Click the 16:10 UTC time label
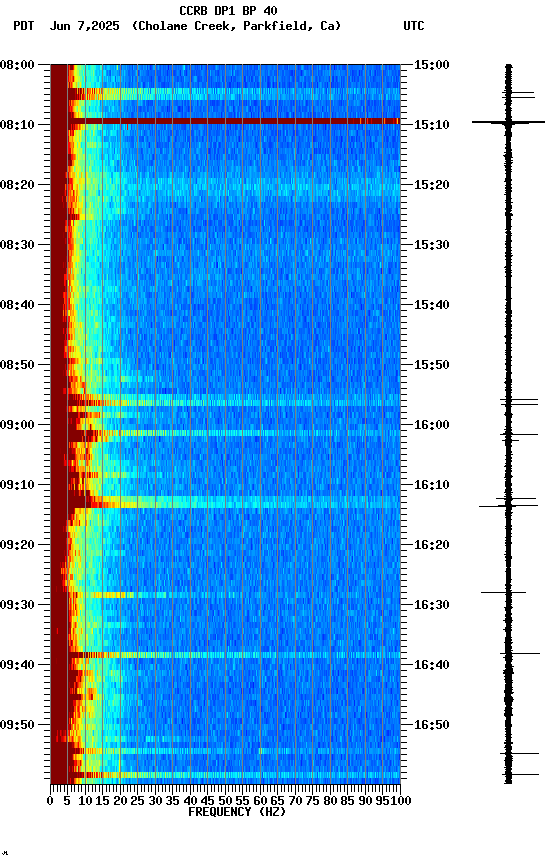The height and width of the screenshot is (864, 552). 432,485
